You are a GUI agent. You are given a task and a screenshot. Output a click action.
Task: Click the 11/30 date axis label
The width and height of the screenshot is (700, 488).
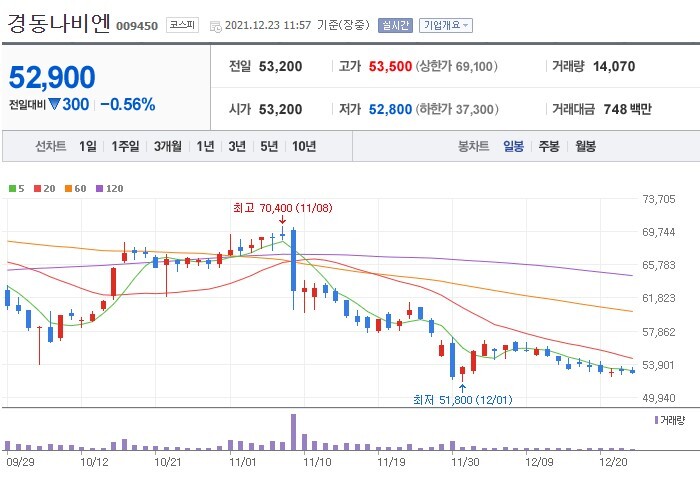click(x=465, y=462)
